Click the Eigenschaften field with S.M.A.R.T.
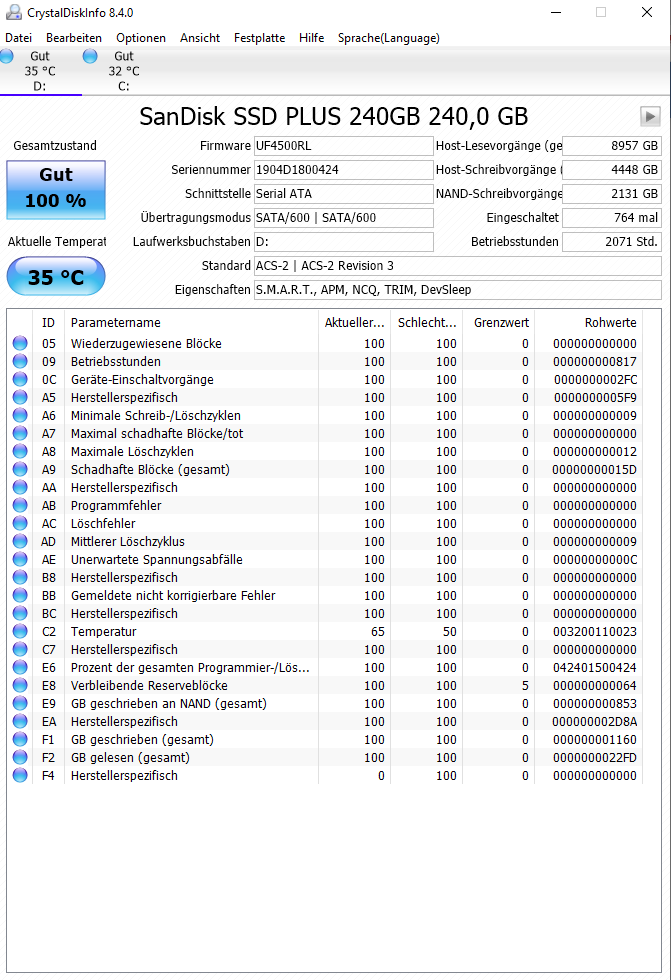Viewport: 671px width, 980px height. pyautogui.click(x=457, y=290)
